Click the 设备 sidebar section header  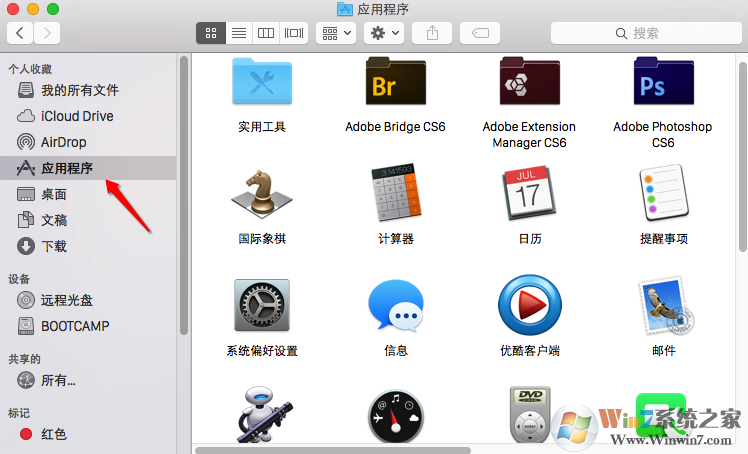click(x=19, y=279)
